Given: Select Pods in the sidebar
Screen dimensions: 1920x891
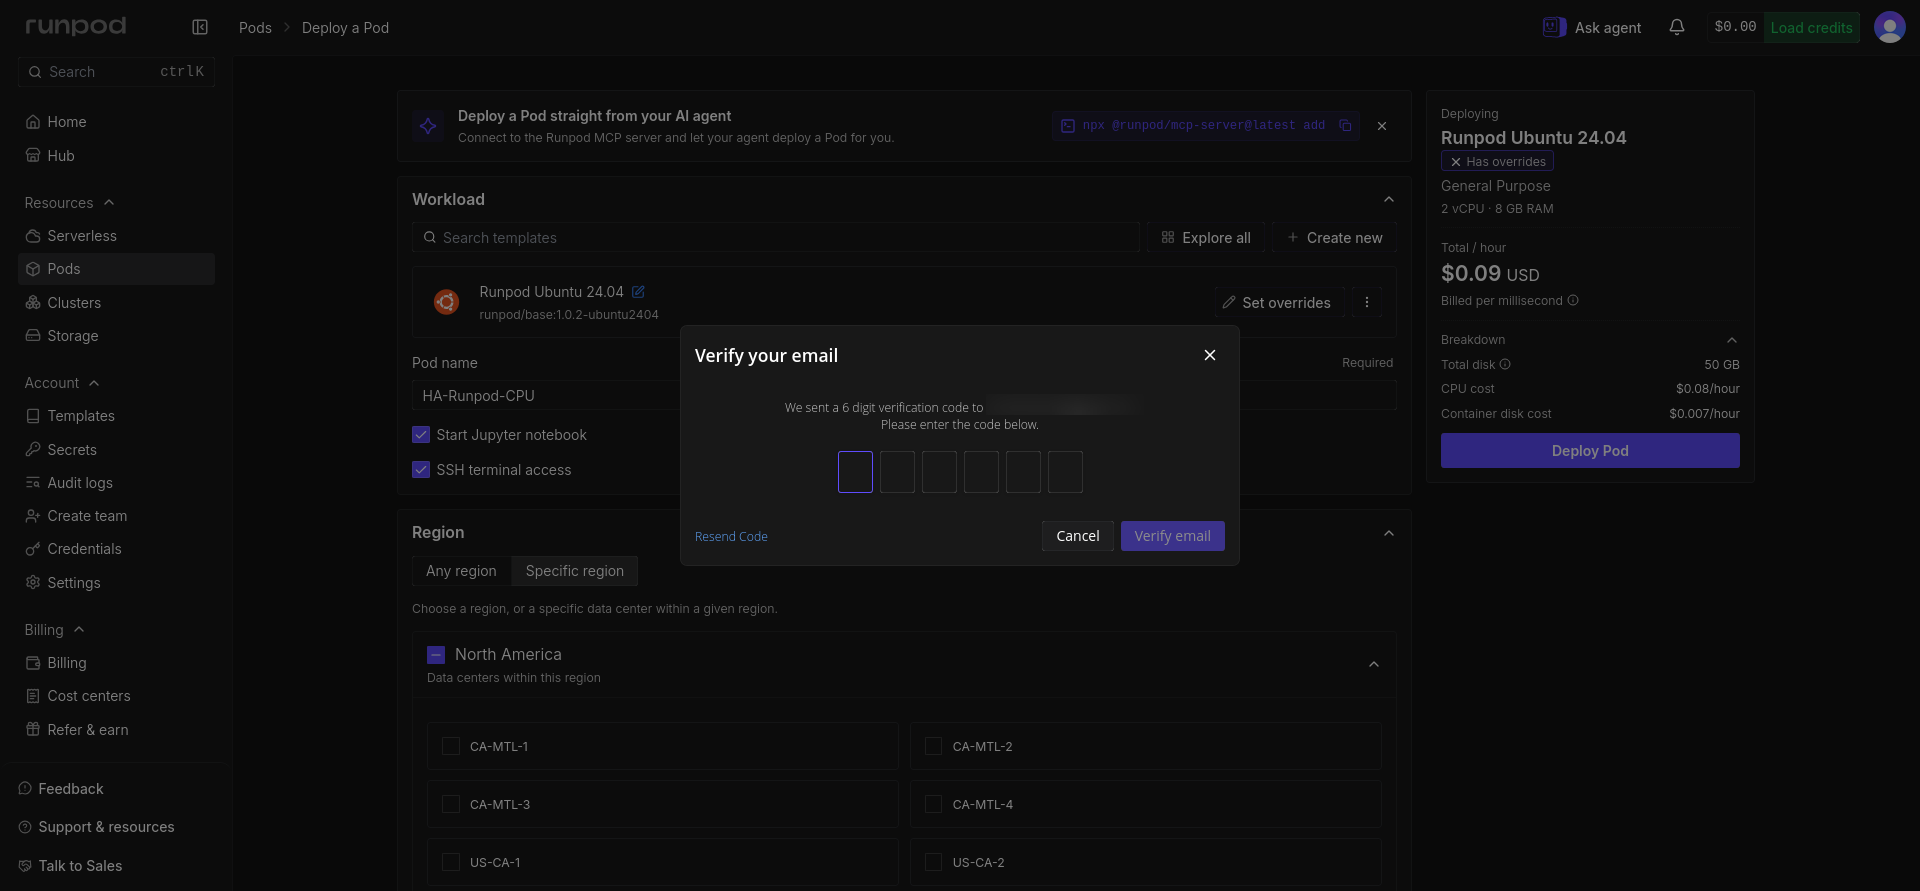Looking at the screenshot, I should (116, 269).
